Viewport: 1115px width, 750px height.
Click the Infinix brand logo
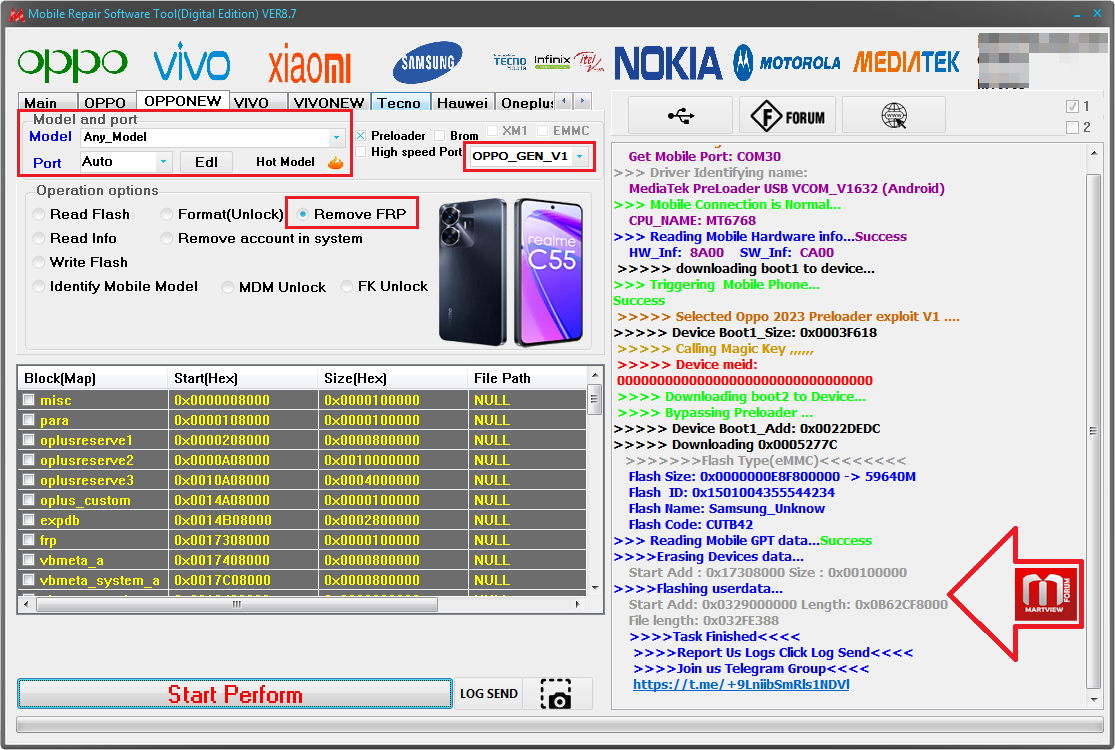(553, 61)
